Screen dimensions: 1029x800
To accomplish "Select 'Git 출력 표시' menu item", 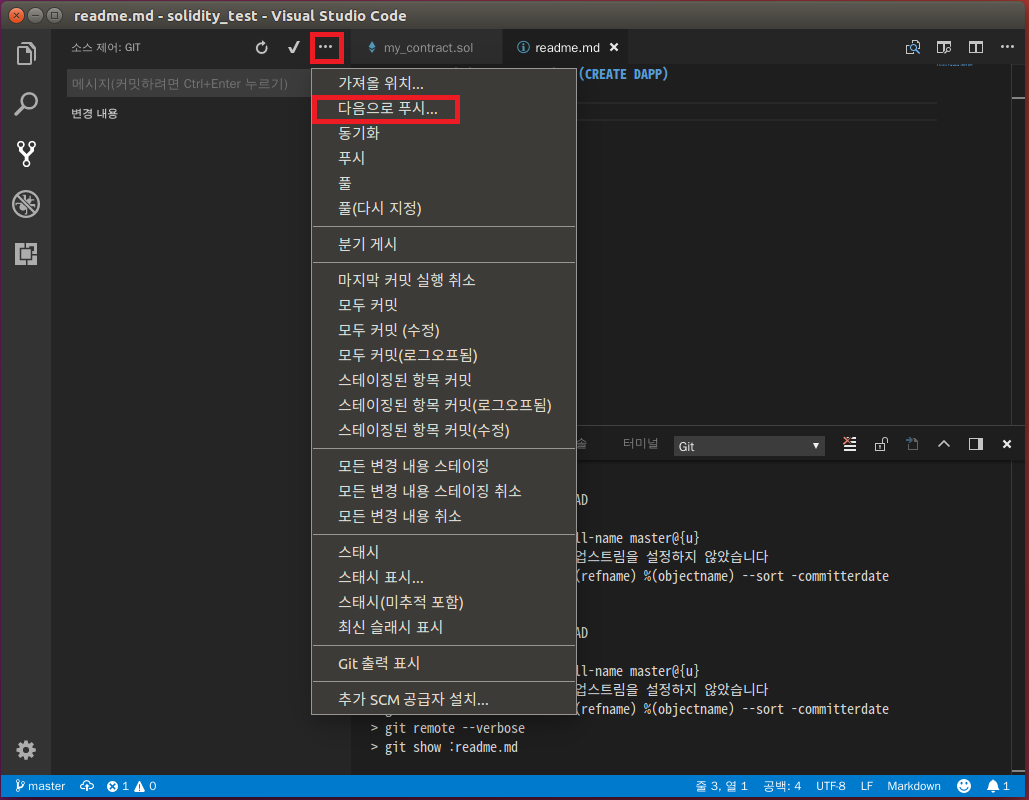I will click(x=444, y=663).
